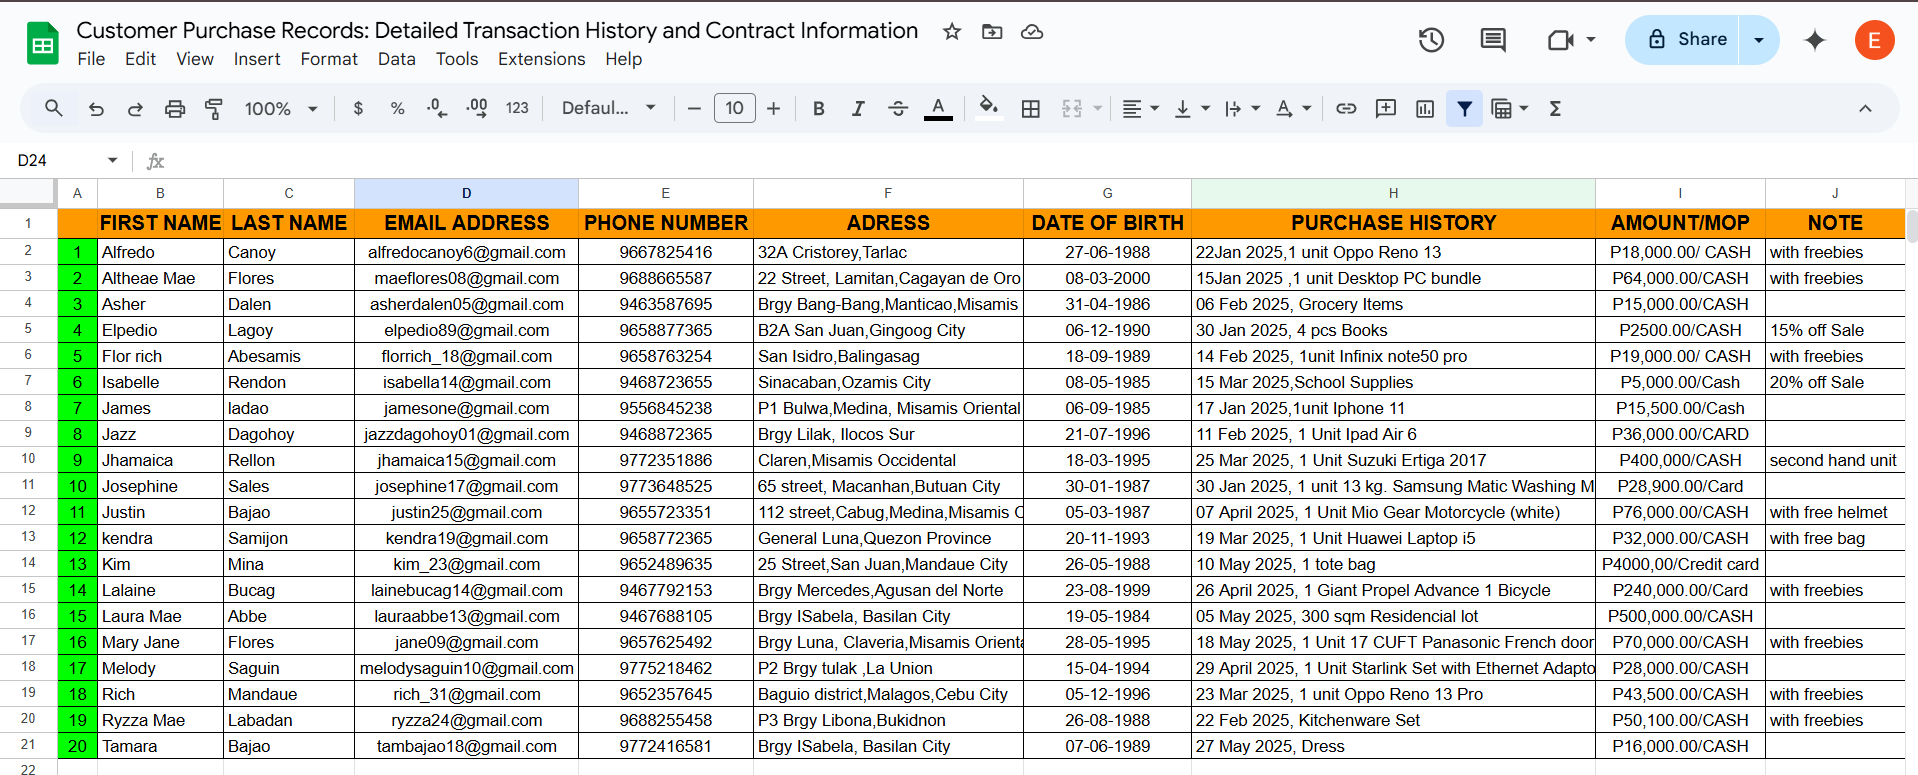Click the Undo icon in toolbar

pyautogui.click(x=96, y=109)
